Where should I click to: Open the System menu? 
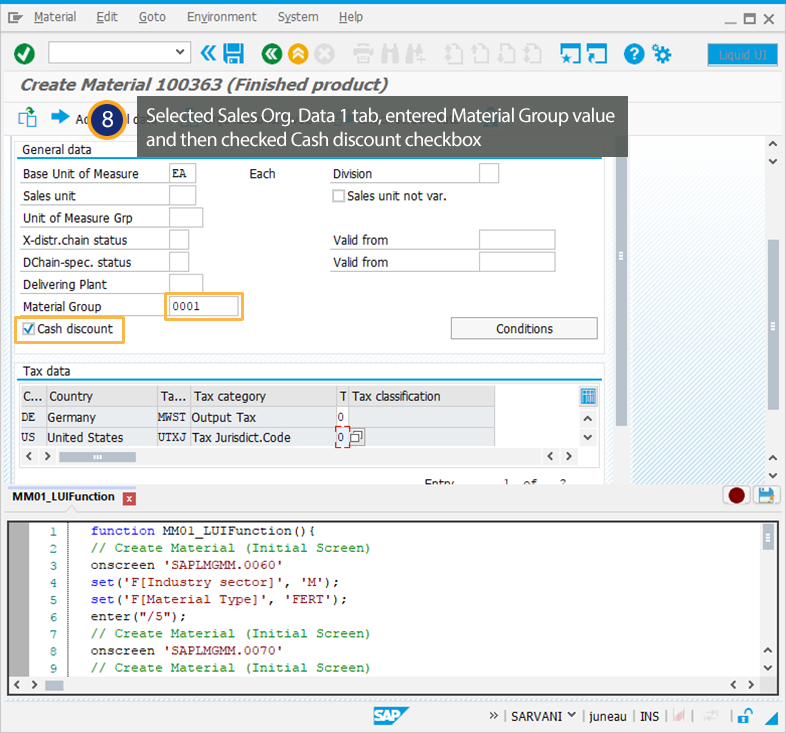coord(298,17)
